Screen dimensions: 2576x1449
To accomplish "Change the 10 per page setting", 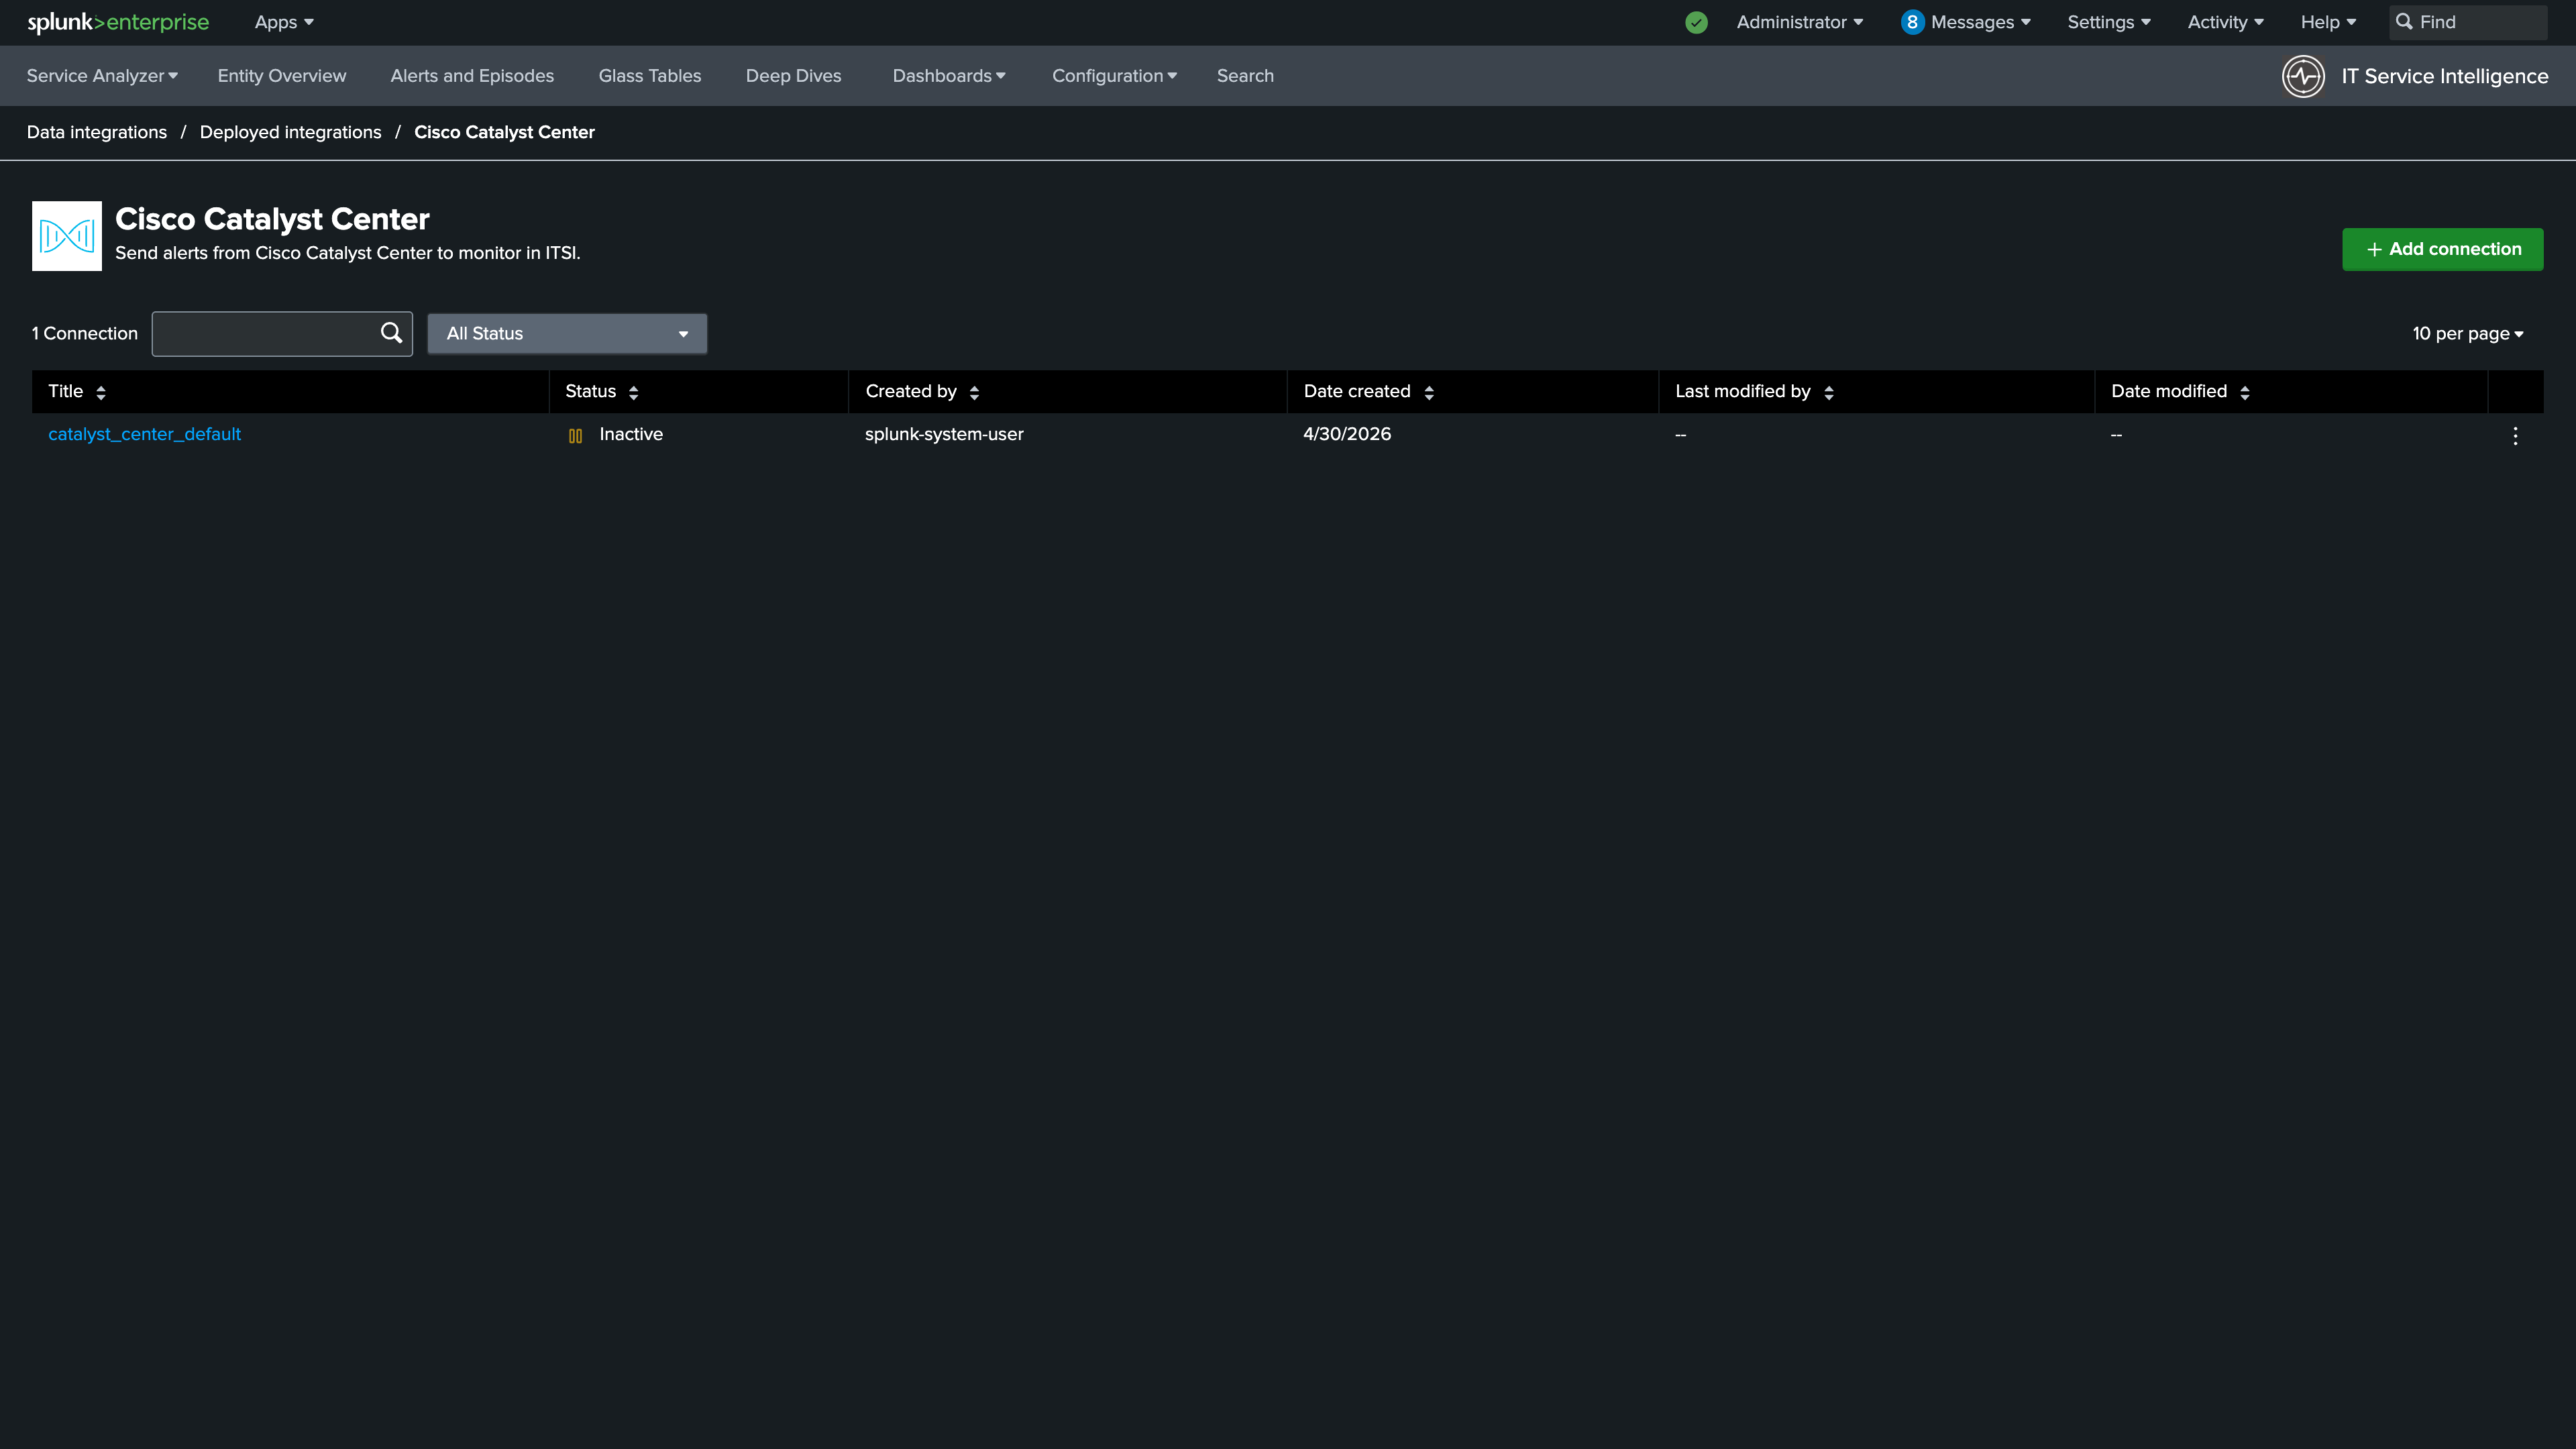I will (2467, 334).
